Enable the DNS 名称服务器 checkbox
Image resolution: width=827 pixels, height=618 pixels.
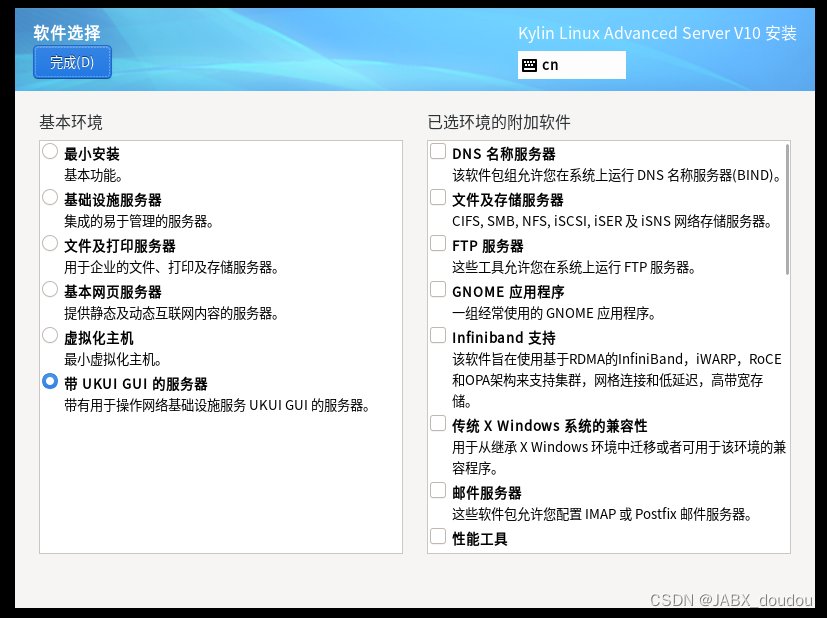pos(438,151)
